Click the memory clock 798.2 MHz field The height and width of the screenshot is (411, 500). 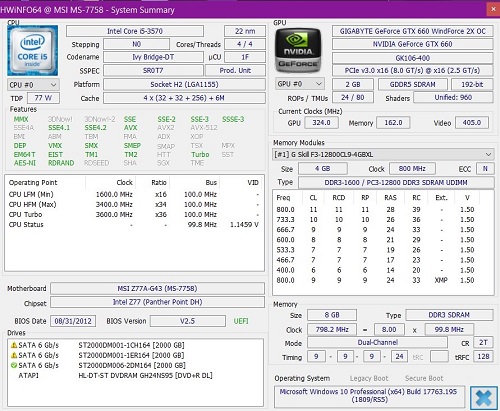[x=332, y=329]
